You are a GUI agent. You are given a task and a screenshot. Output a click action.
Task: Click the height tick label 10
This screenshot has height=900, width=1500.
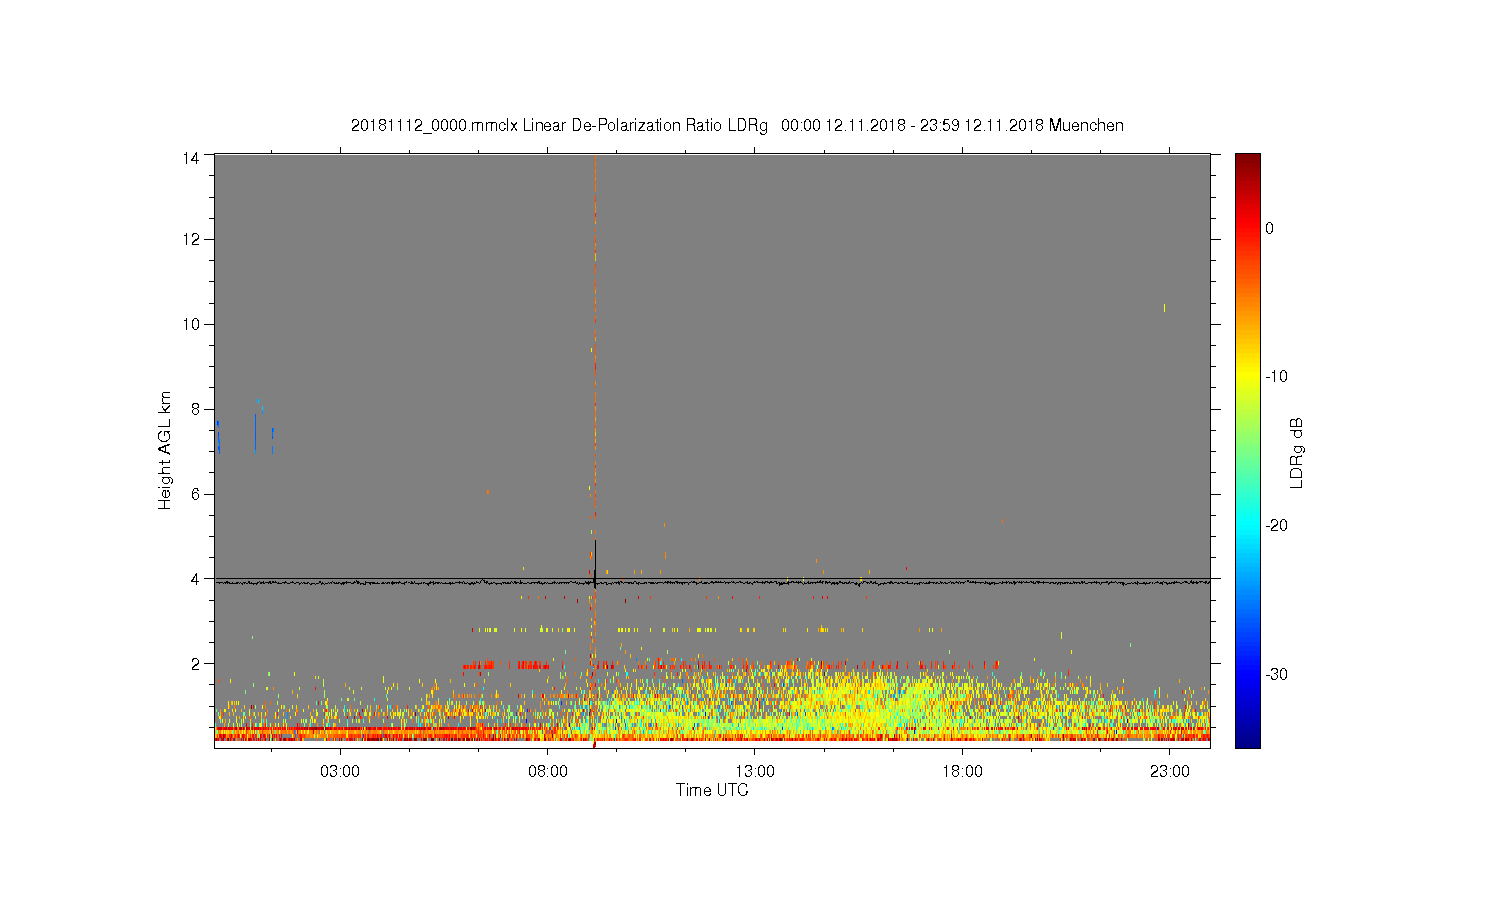click(191, 324)
